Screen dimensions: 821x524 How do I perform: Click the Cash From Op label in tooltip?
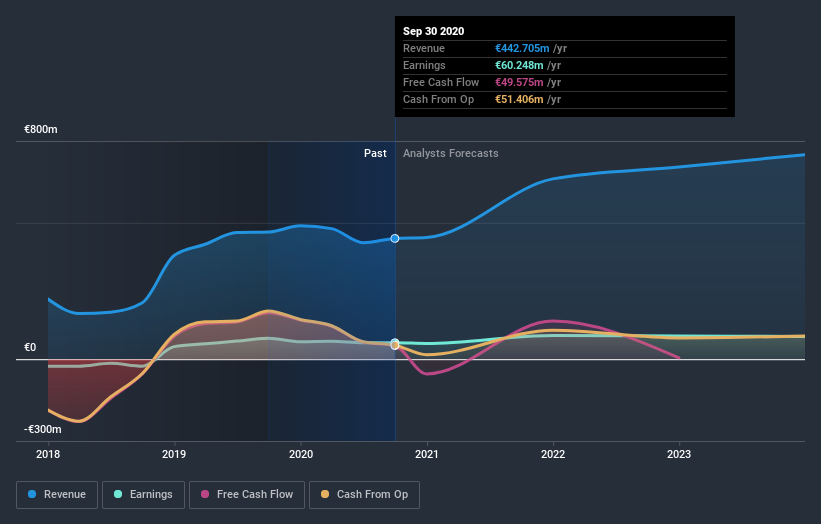pyautogui.click(x=438, y=99)
